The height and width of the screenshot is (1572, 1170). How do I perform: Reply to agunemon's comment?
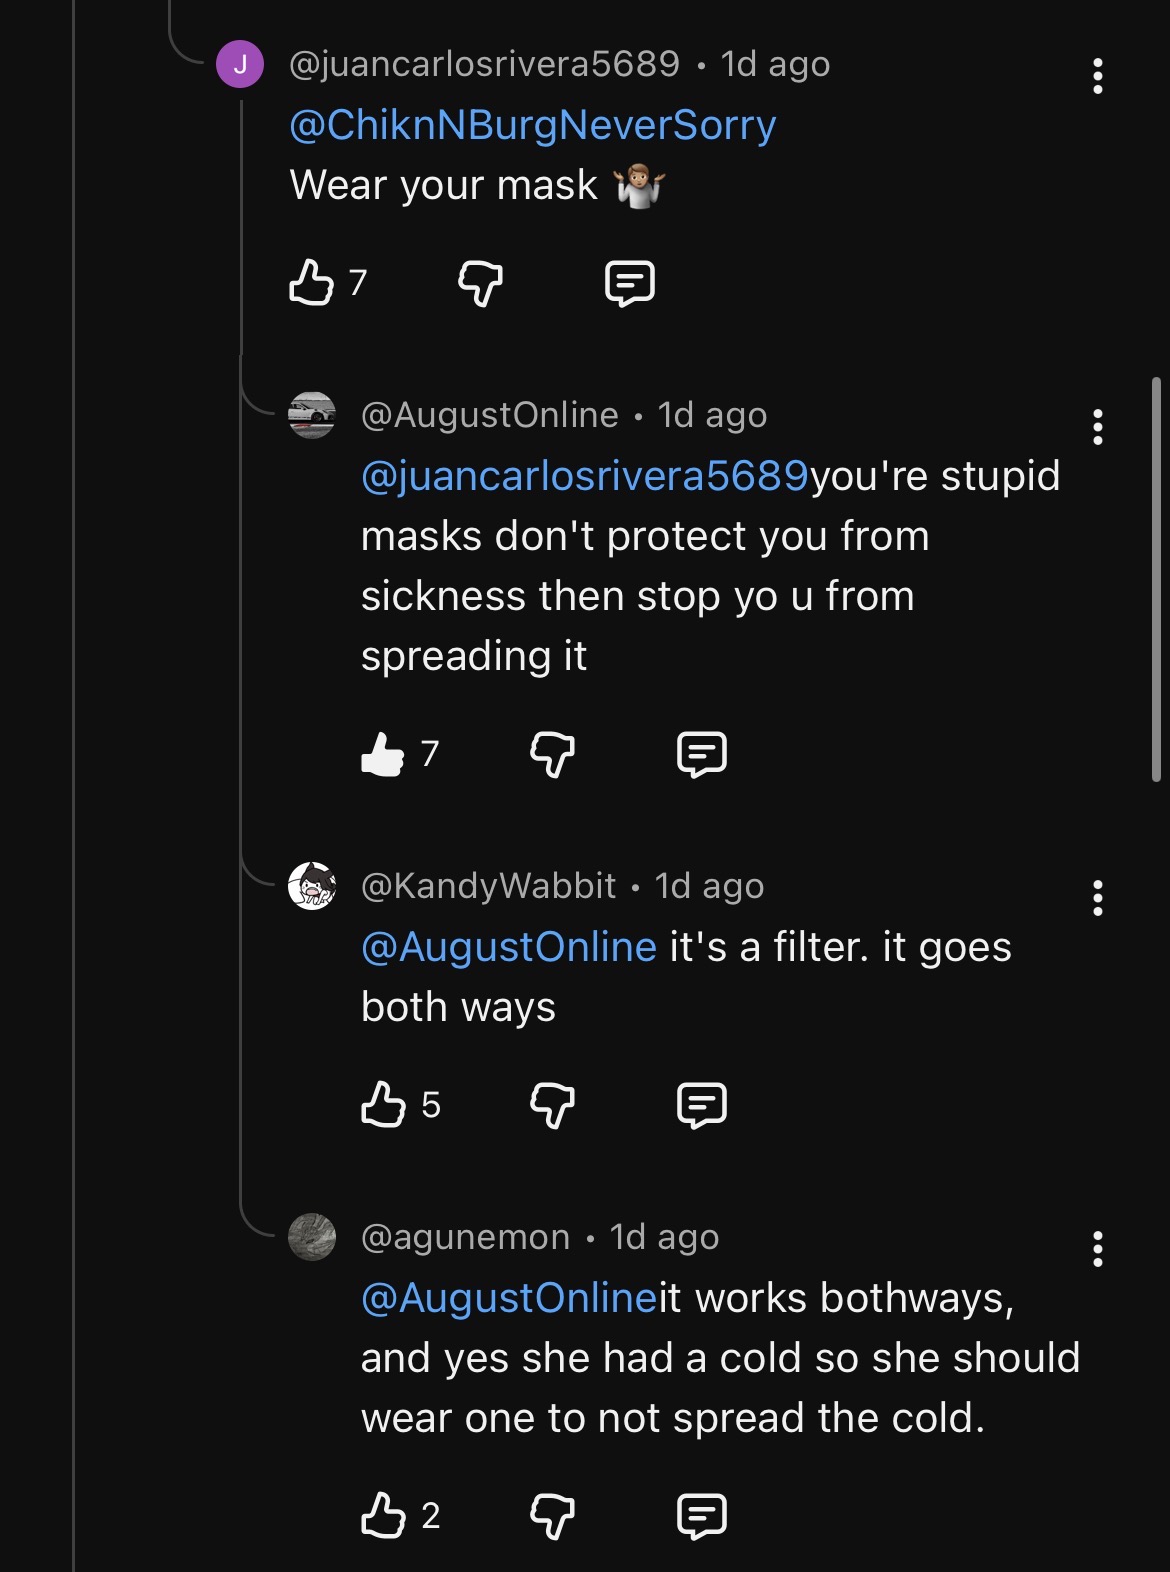702,1516
